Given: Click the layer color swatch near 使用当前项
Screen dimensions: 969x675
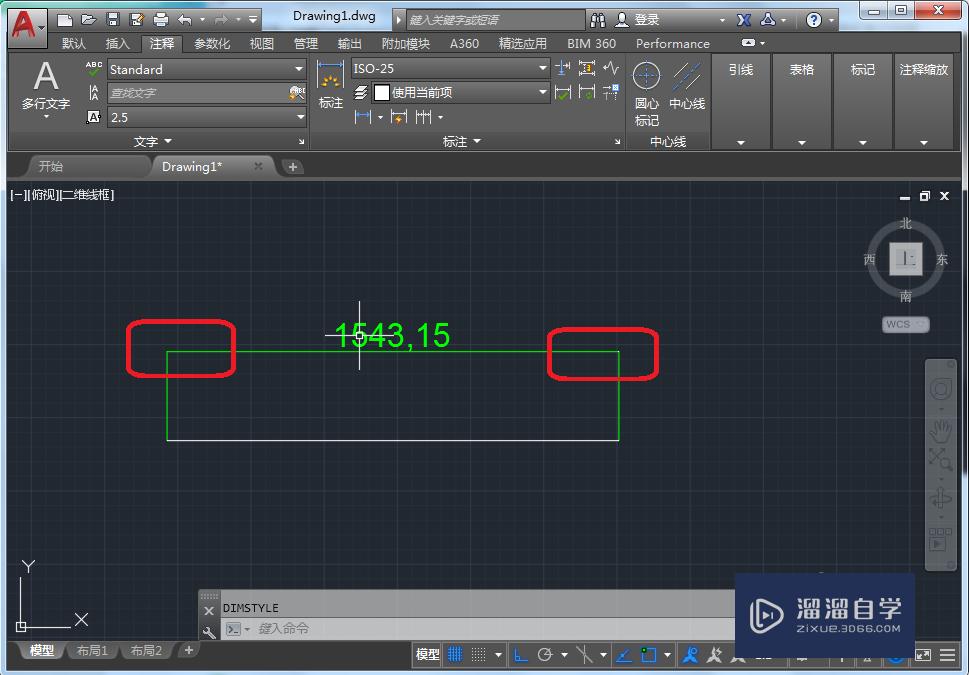Looking at the screenshot, I should coord(381,91).
